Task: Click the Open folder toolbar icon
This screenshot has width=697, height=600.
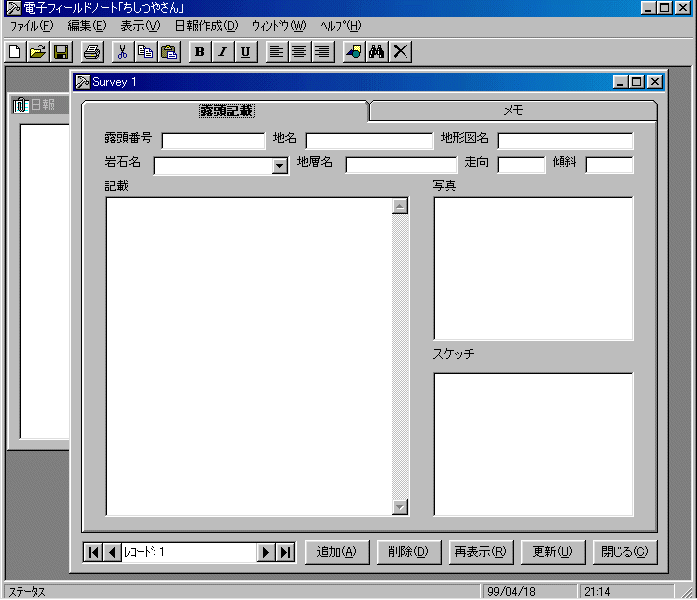Action: (x=38, y=52)
